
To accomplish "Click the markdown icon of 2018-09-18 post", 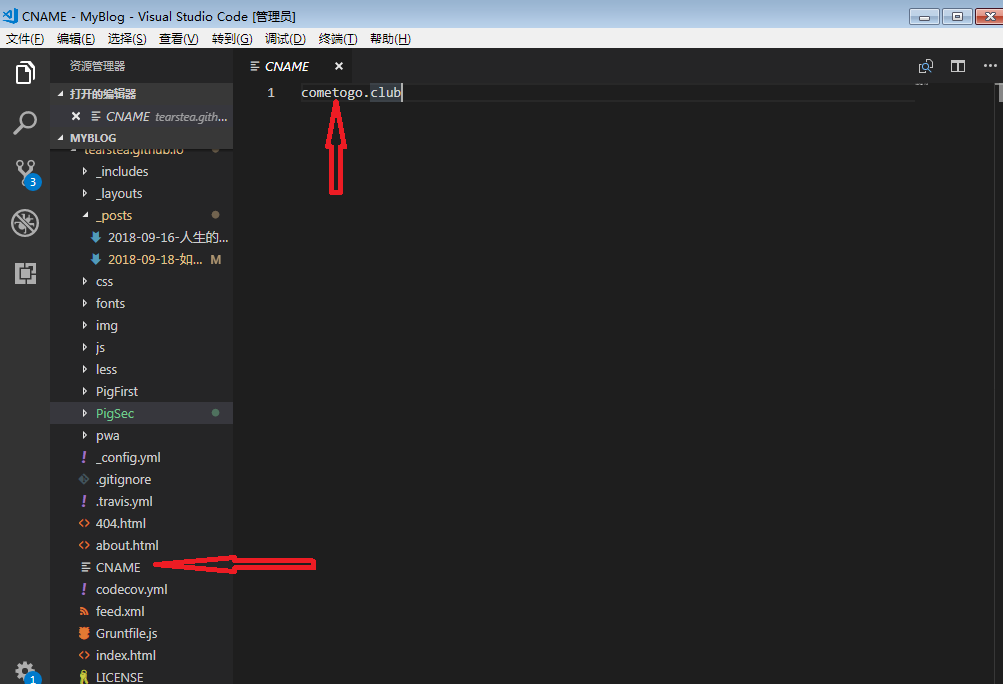I will pyautogui.click(x=96, y=259).
